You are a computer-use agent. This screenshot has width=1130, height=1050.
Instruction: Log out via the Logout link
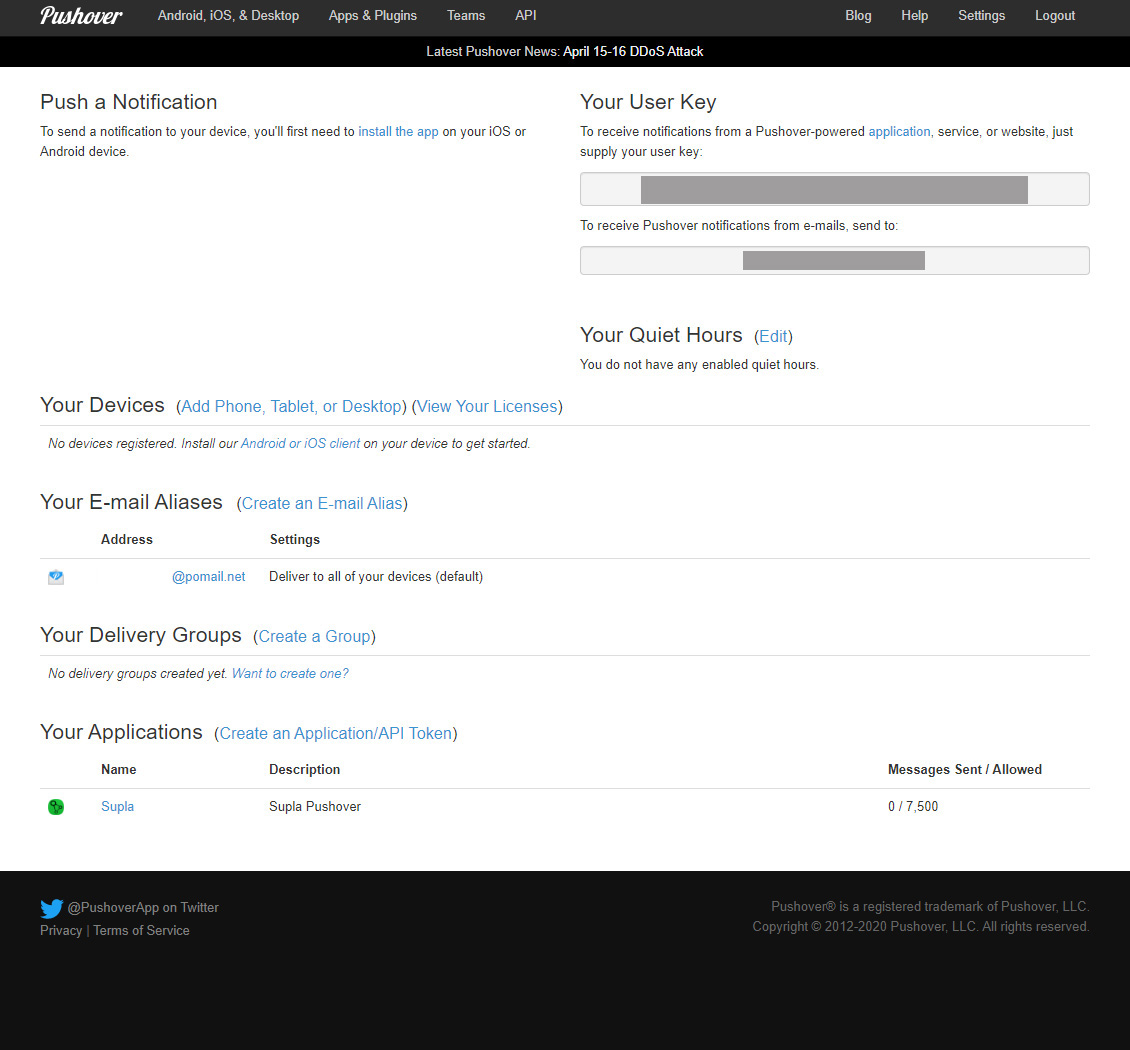(x=1055, y=15)
